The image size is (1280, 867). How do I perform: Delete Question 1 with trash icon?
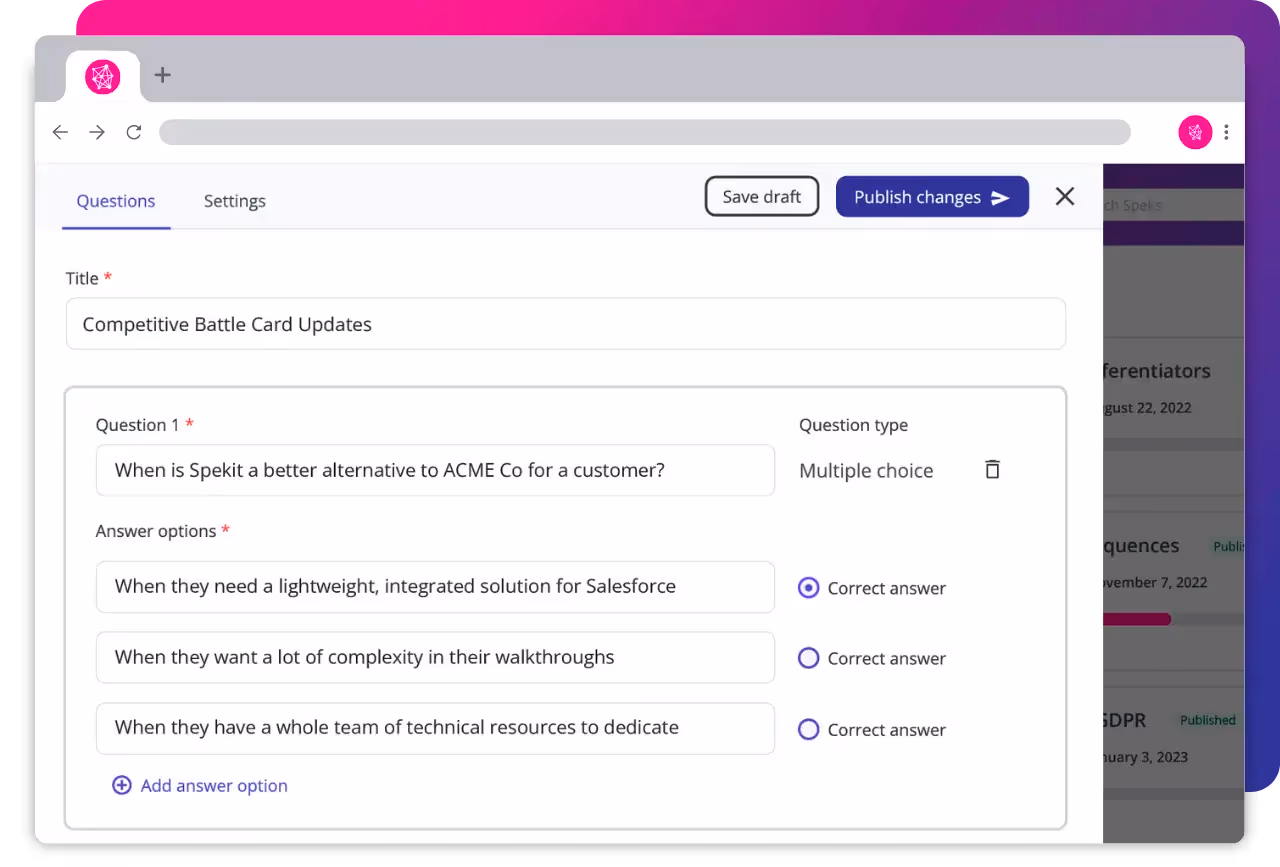(992, 469)
